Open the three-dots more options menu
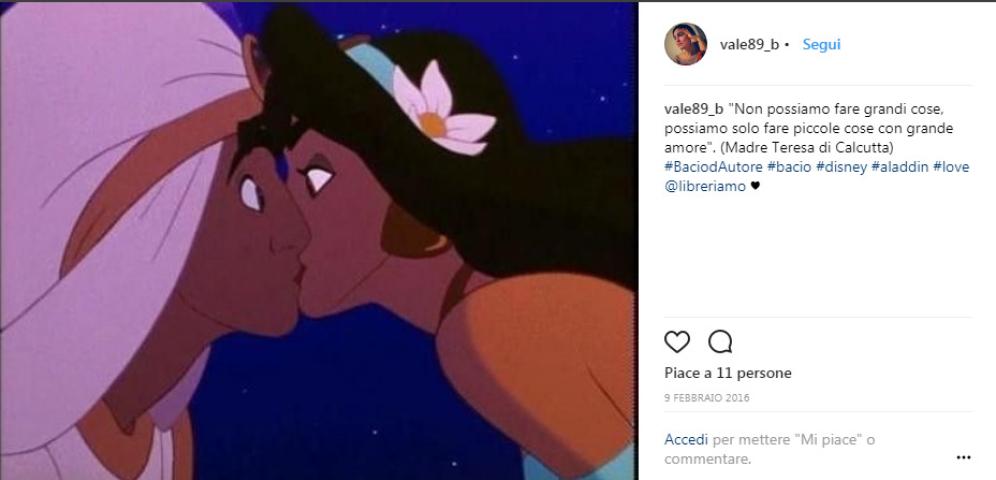 click(963, 457)
